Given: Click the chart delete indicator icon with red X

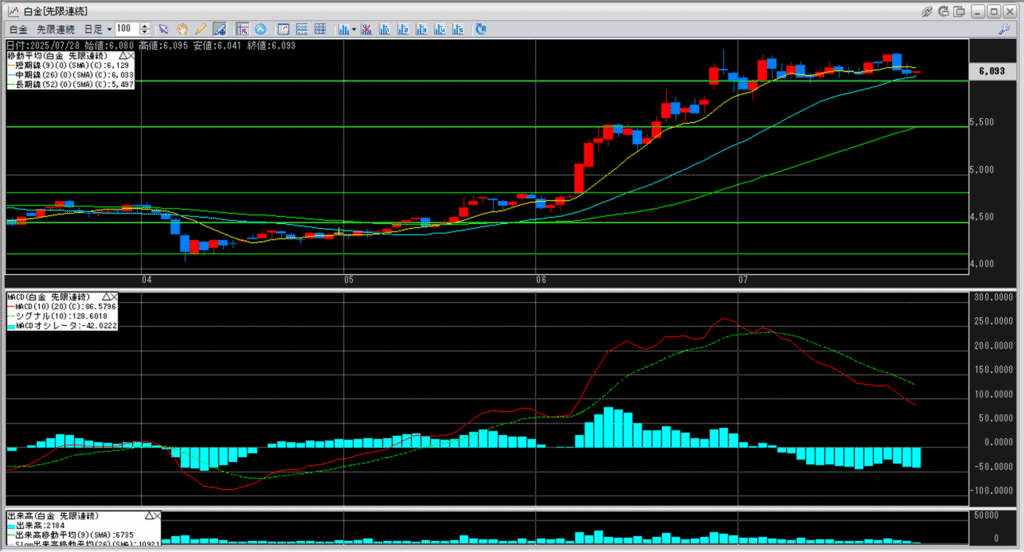Looking at the screenshot, I should pyautogui.click(x=367, y=29).
